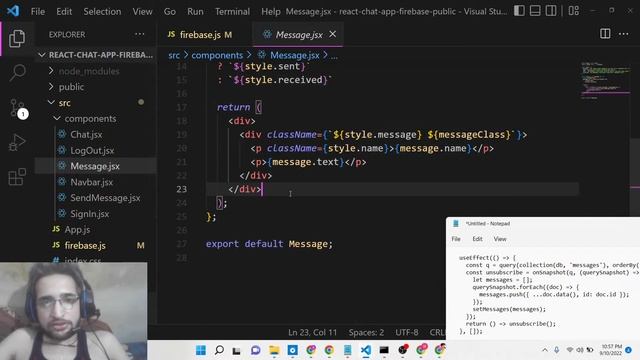Click the Spaces: 2 indentation status
640x360 pixels.
(366, 333)
